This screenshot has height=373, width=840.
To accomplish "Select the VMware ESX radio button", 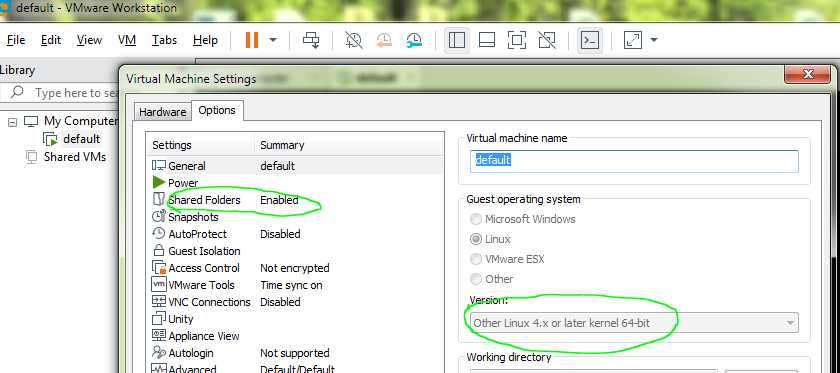I will tap(475, 259).
